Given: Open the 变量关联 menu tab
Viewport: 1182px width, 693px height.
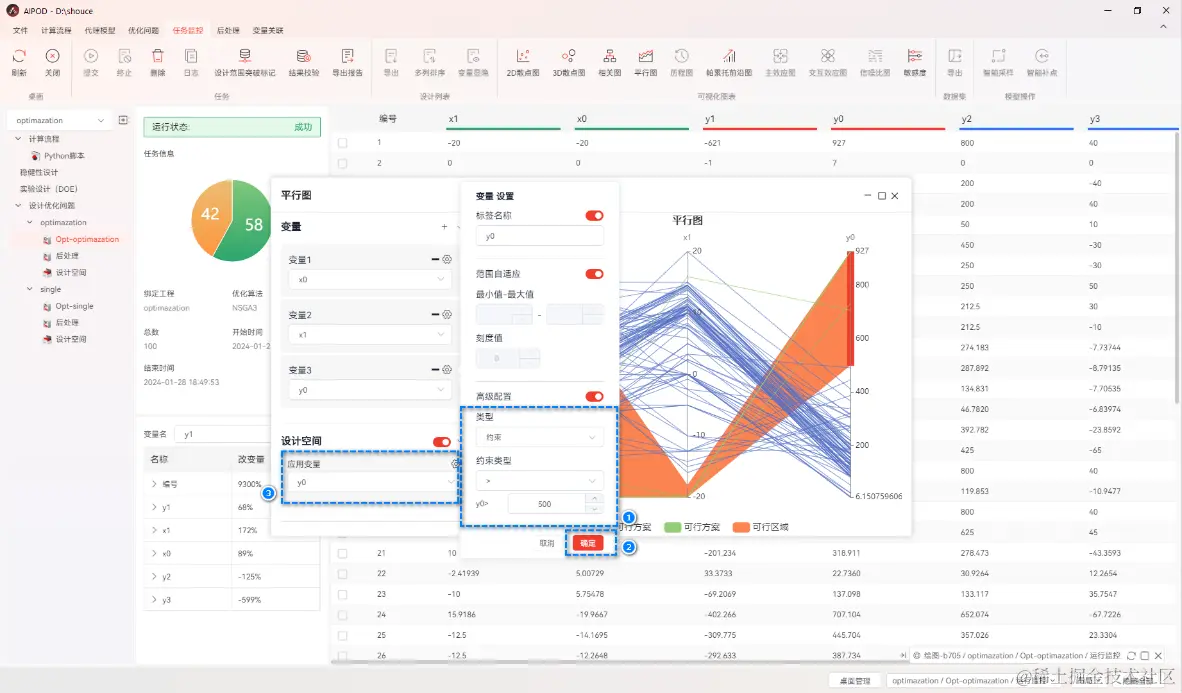Looking at the screenshot, I should [268, 31].
